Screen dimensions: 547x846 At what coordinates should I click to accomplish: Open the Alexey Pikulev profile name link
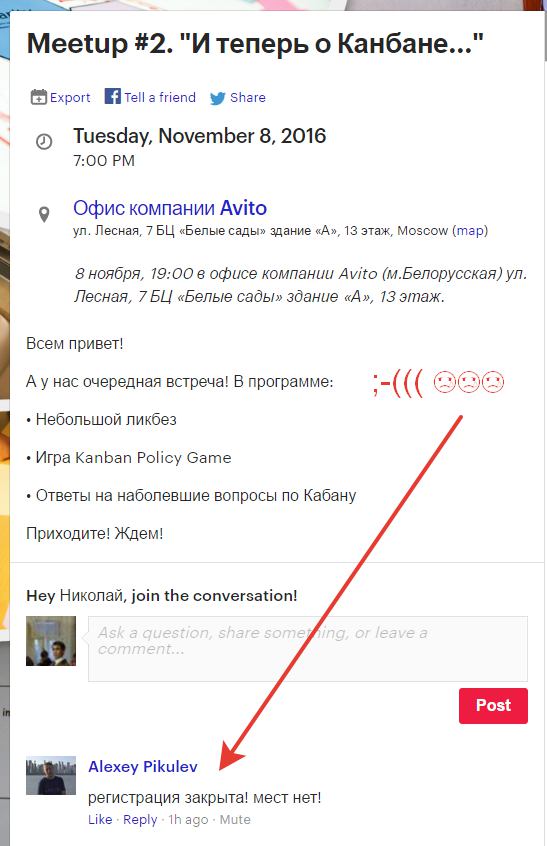coord(143,766)
